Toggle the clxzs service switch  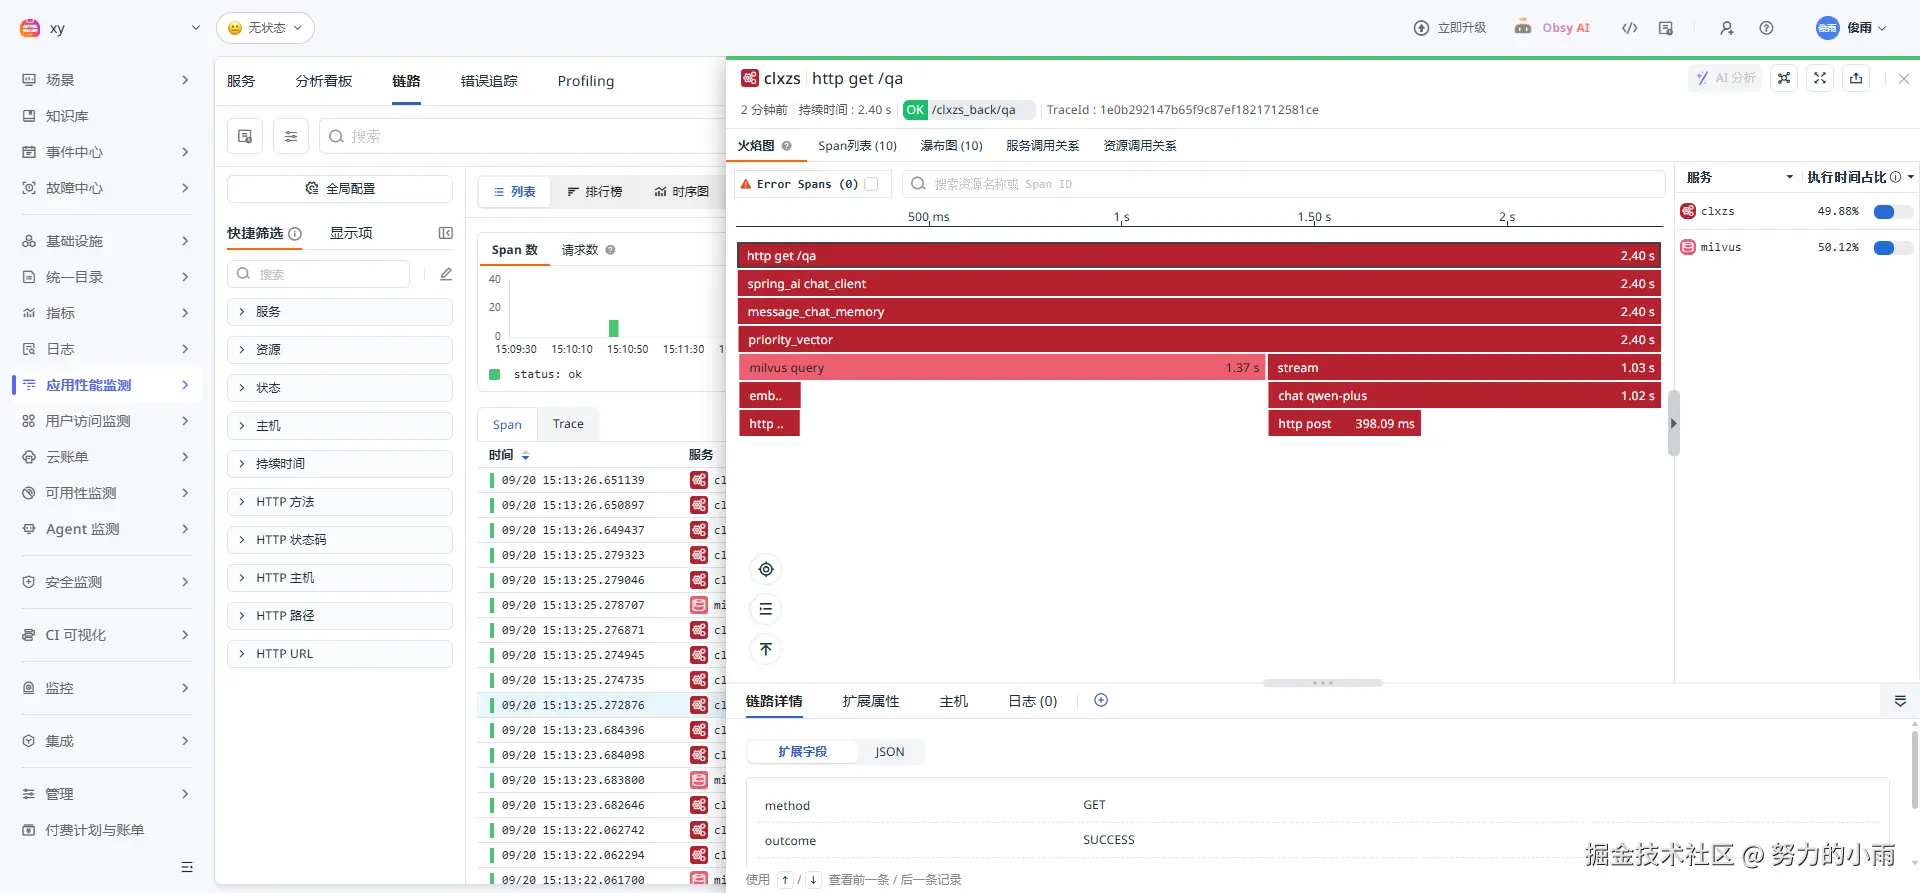[x=1892, y=212]
